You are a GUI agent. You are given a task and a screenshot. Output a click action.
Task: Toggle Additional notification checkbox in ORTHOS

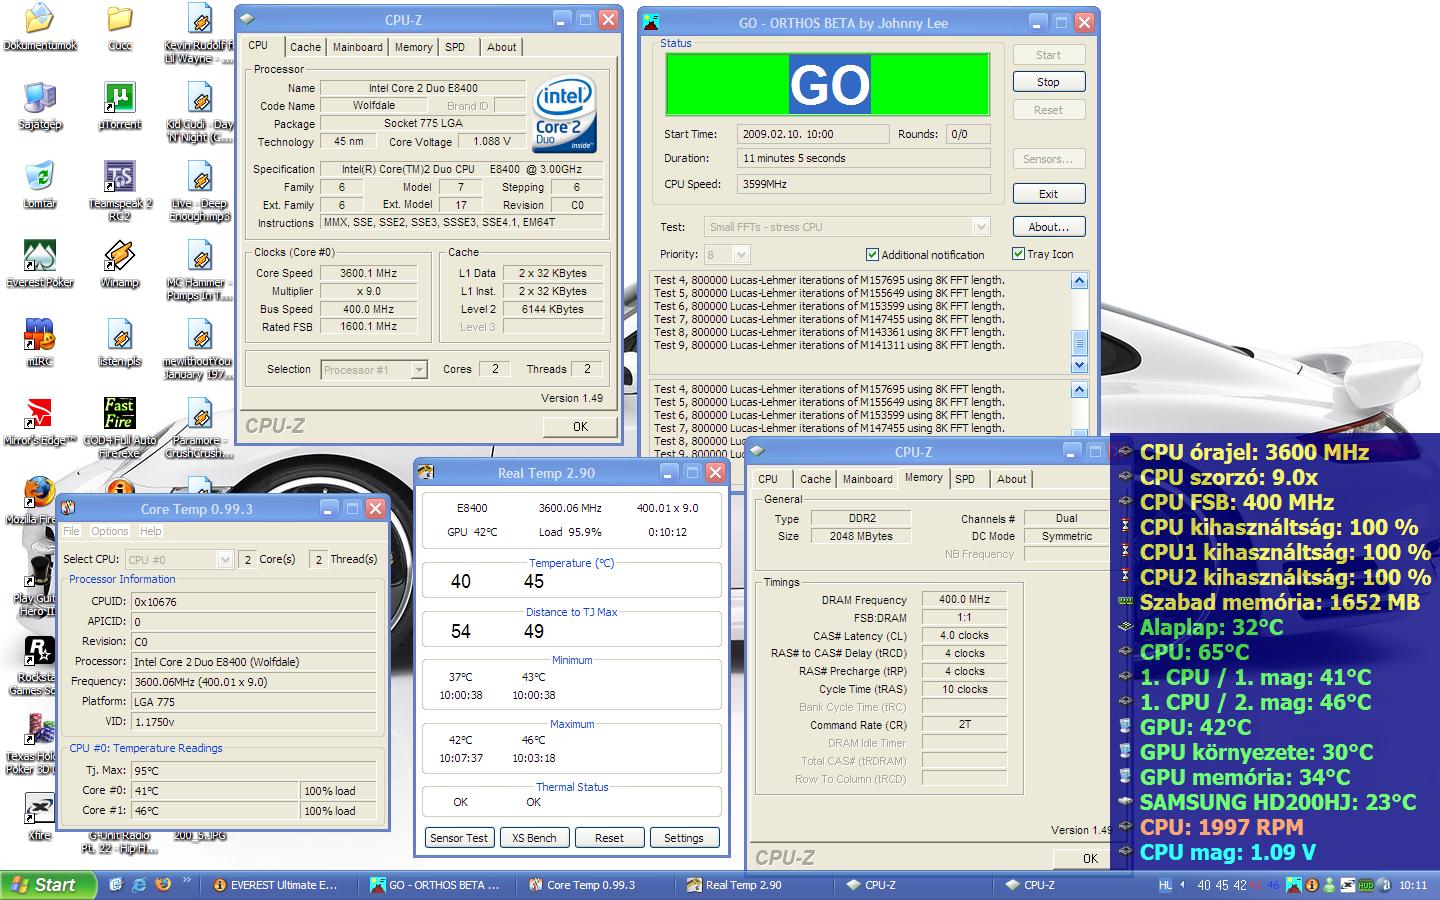[x=872, y=255]
